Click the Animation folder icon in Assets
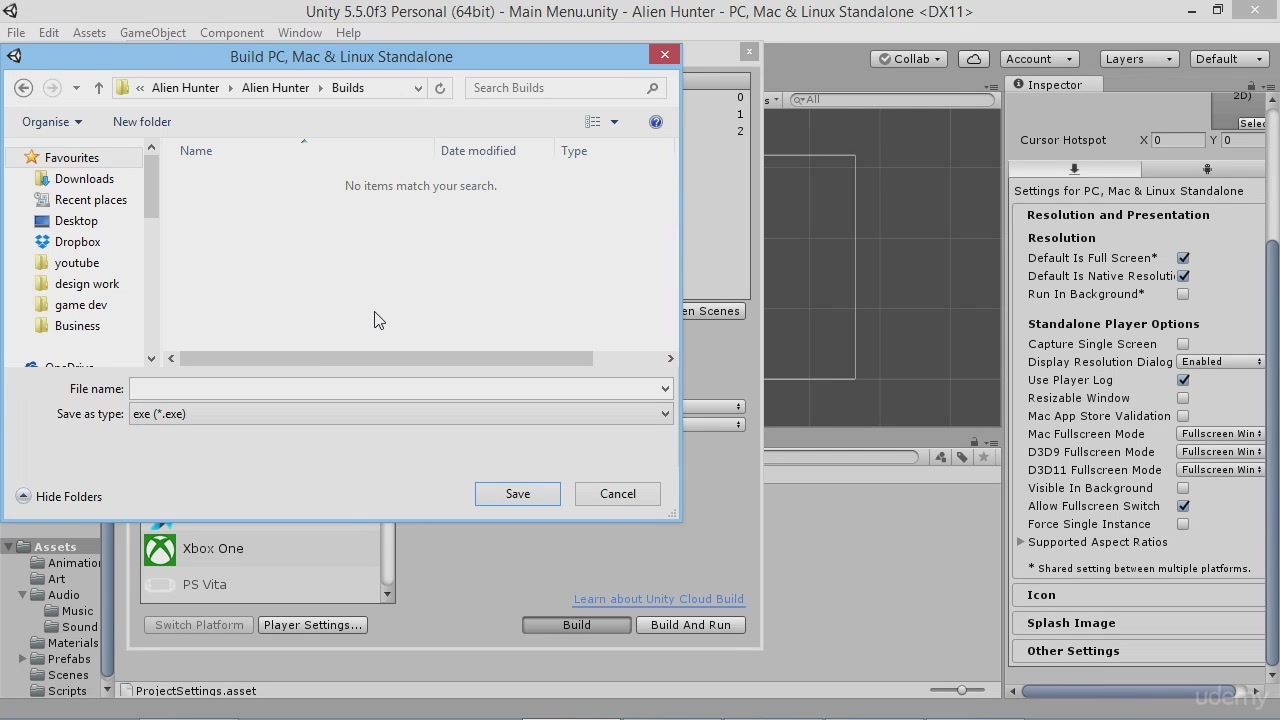This screenshot has height=720, width=1280. pos(38,563)
